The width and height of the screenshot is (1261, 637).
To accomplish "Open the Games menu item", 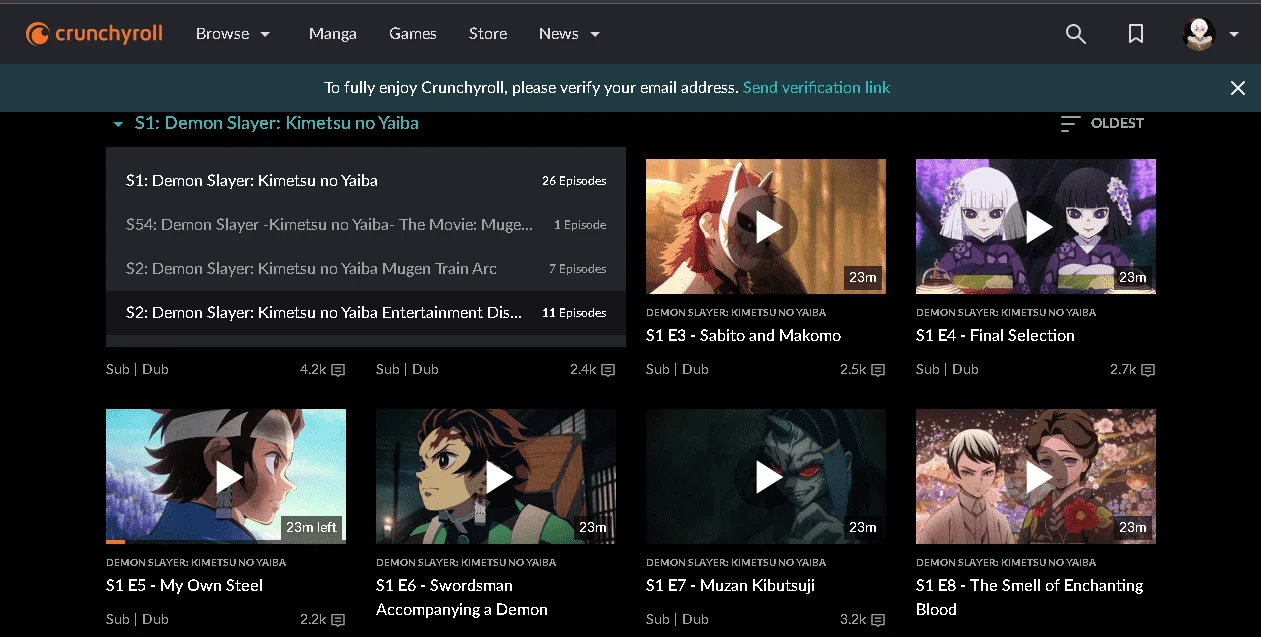I will tap(413, 34).
